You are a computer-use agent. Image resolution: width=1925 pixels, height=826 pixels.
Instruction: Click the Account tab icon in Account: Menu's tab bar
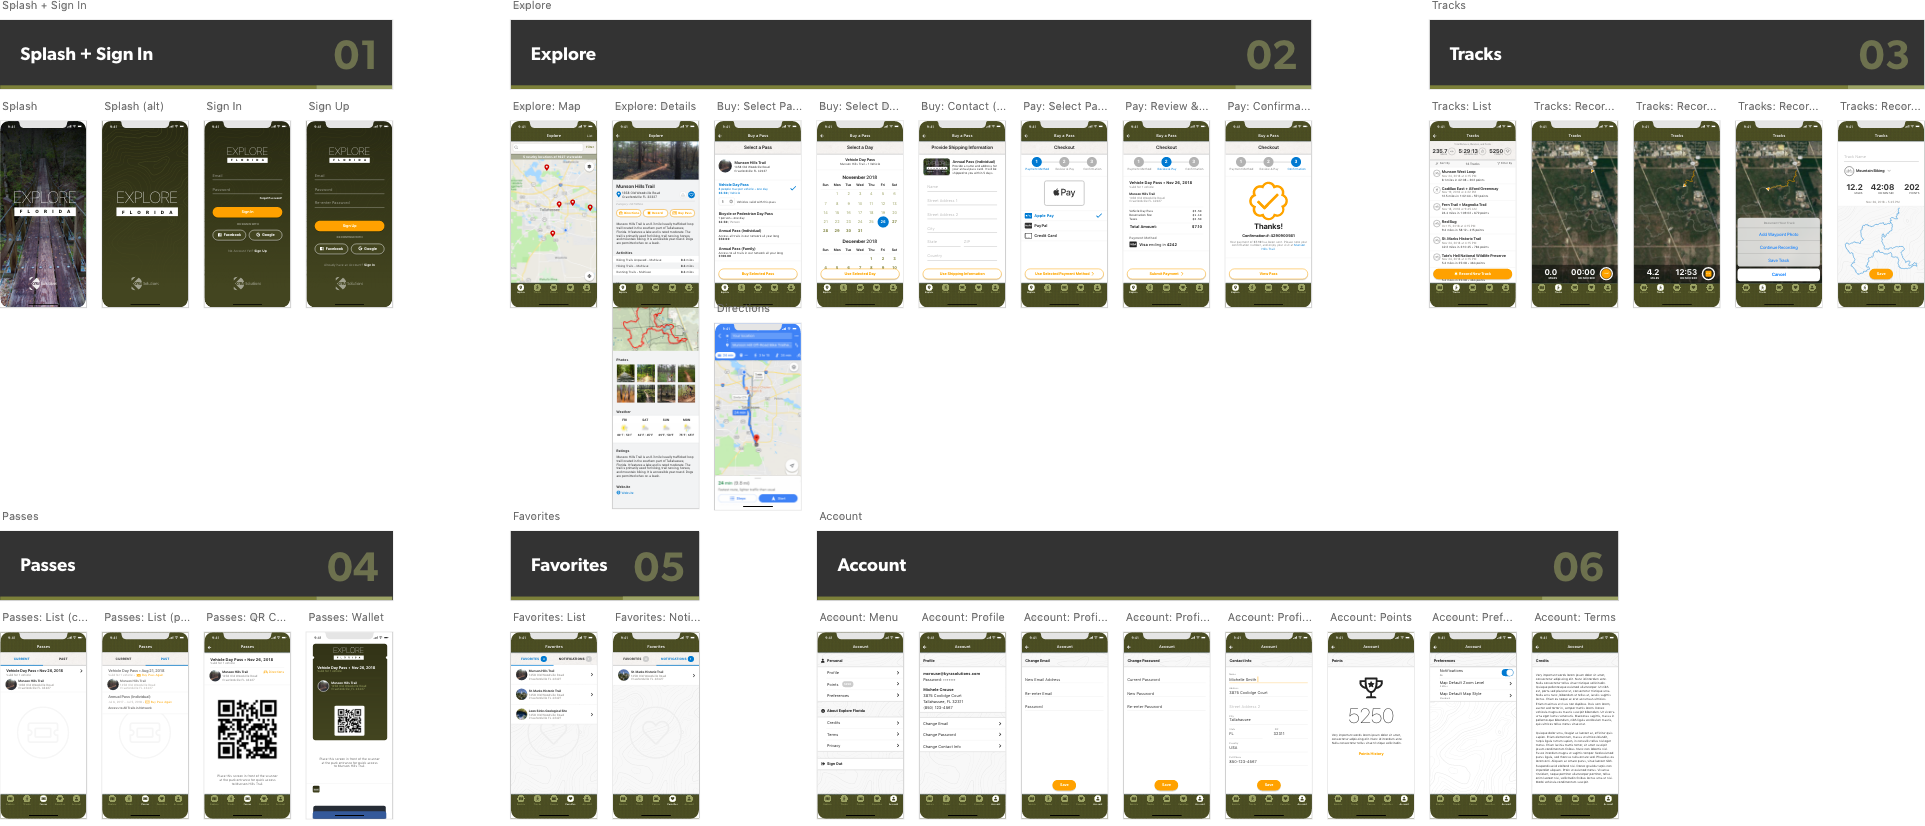click(894, 799)
